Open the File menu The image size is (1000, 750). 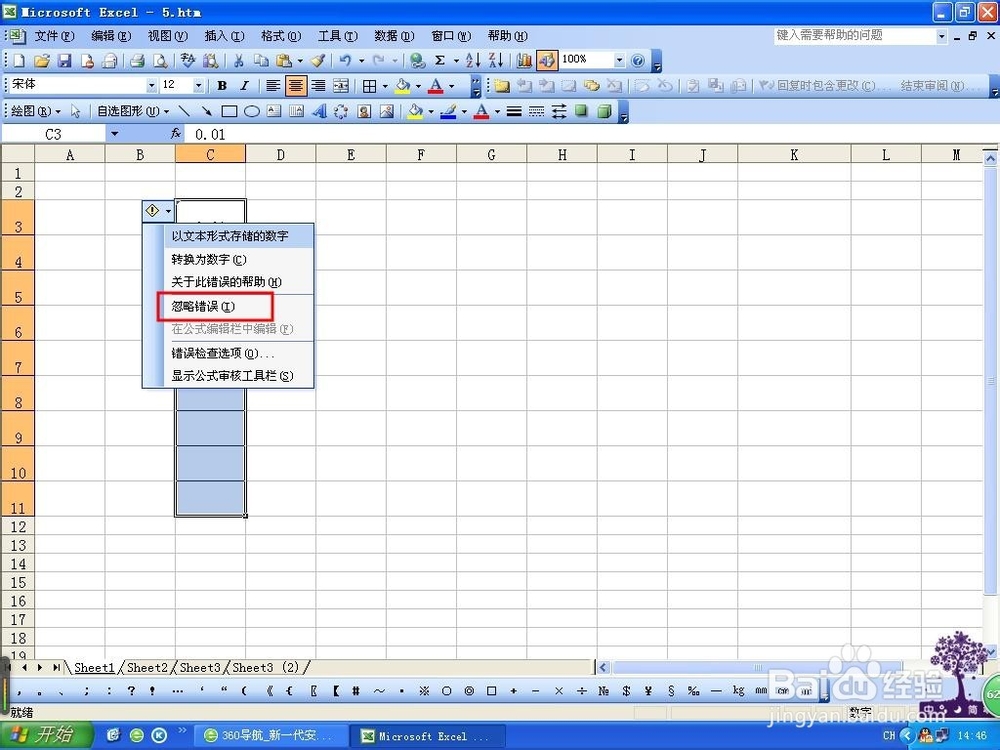click(x=54, y=36)
